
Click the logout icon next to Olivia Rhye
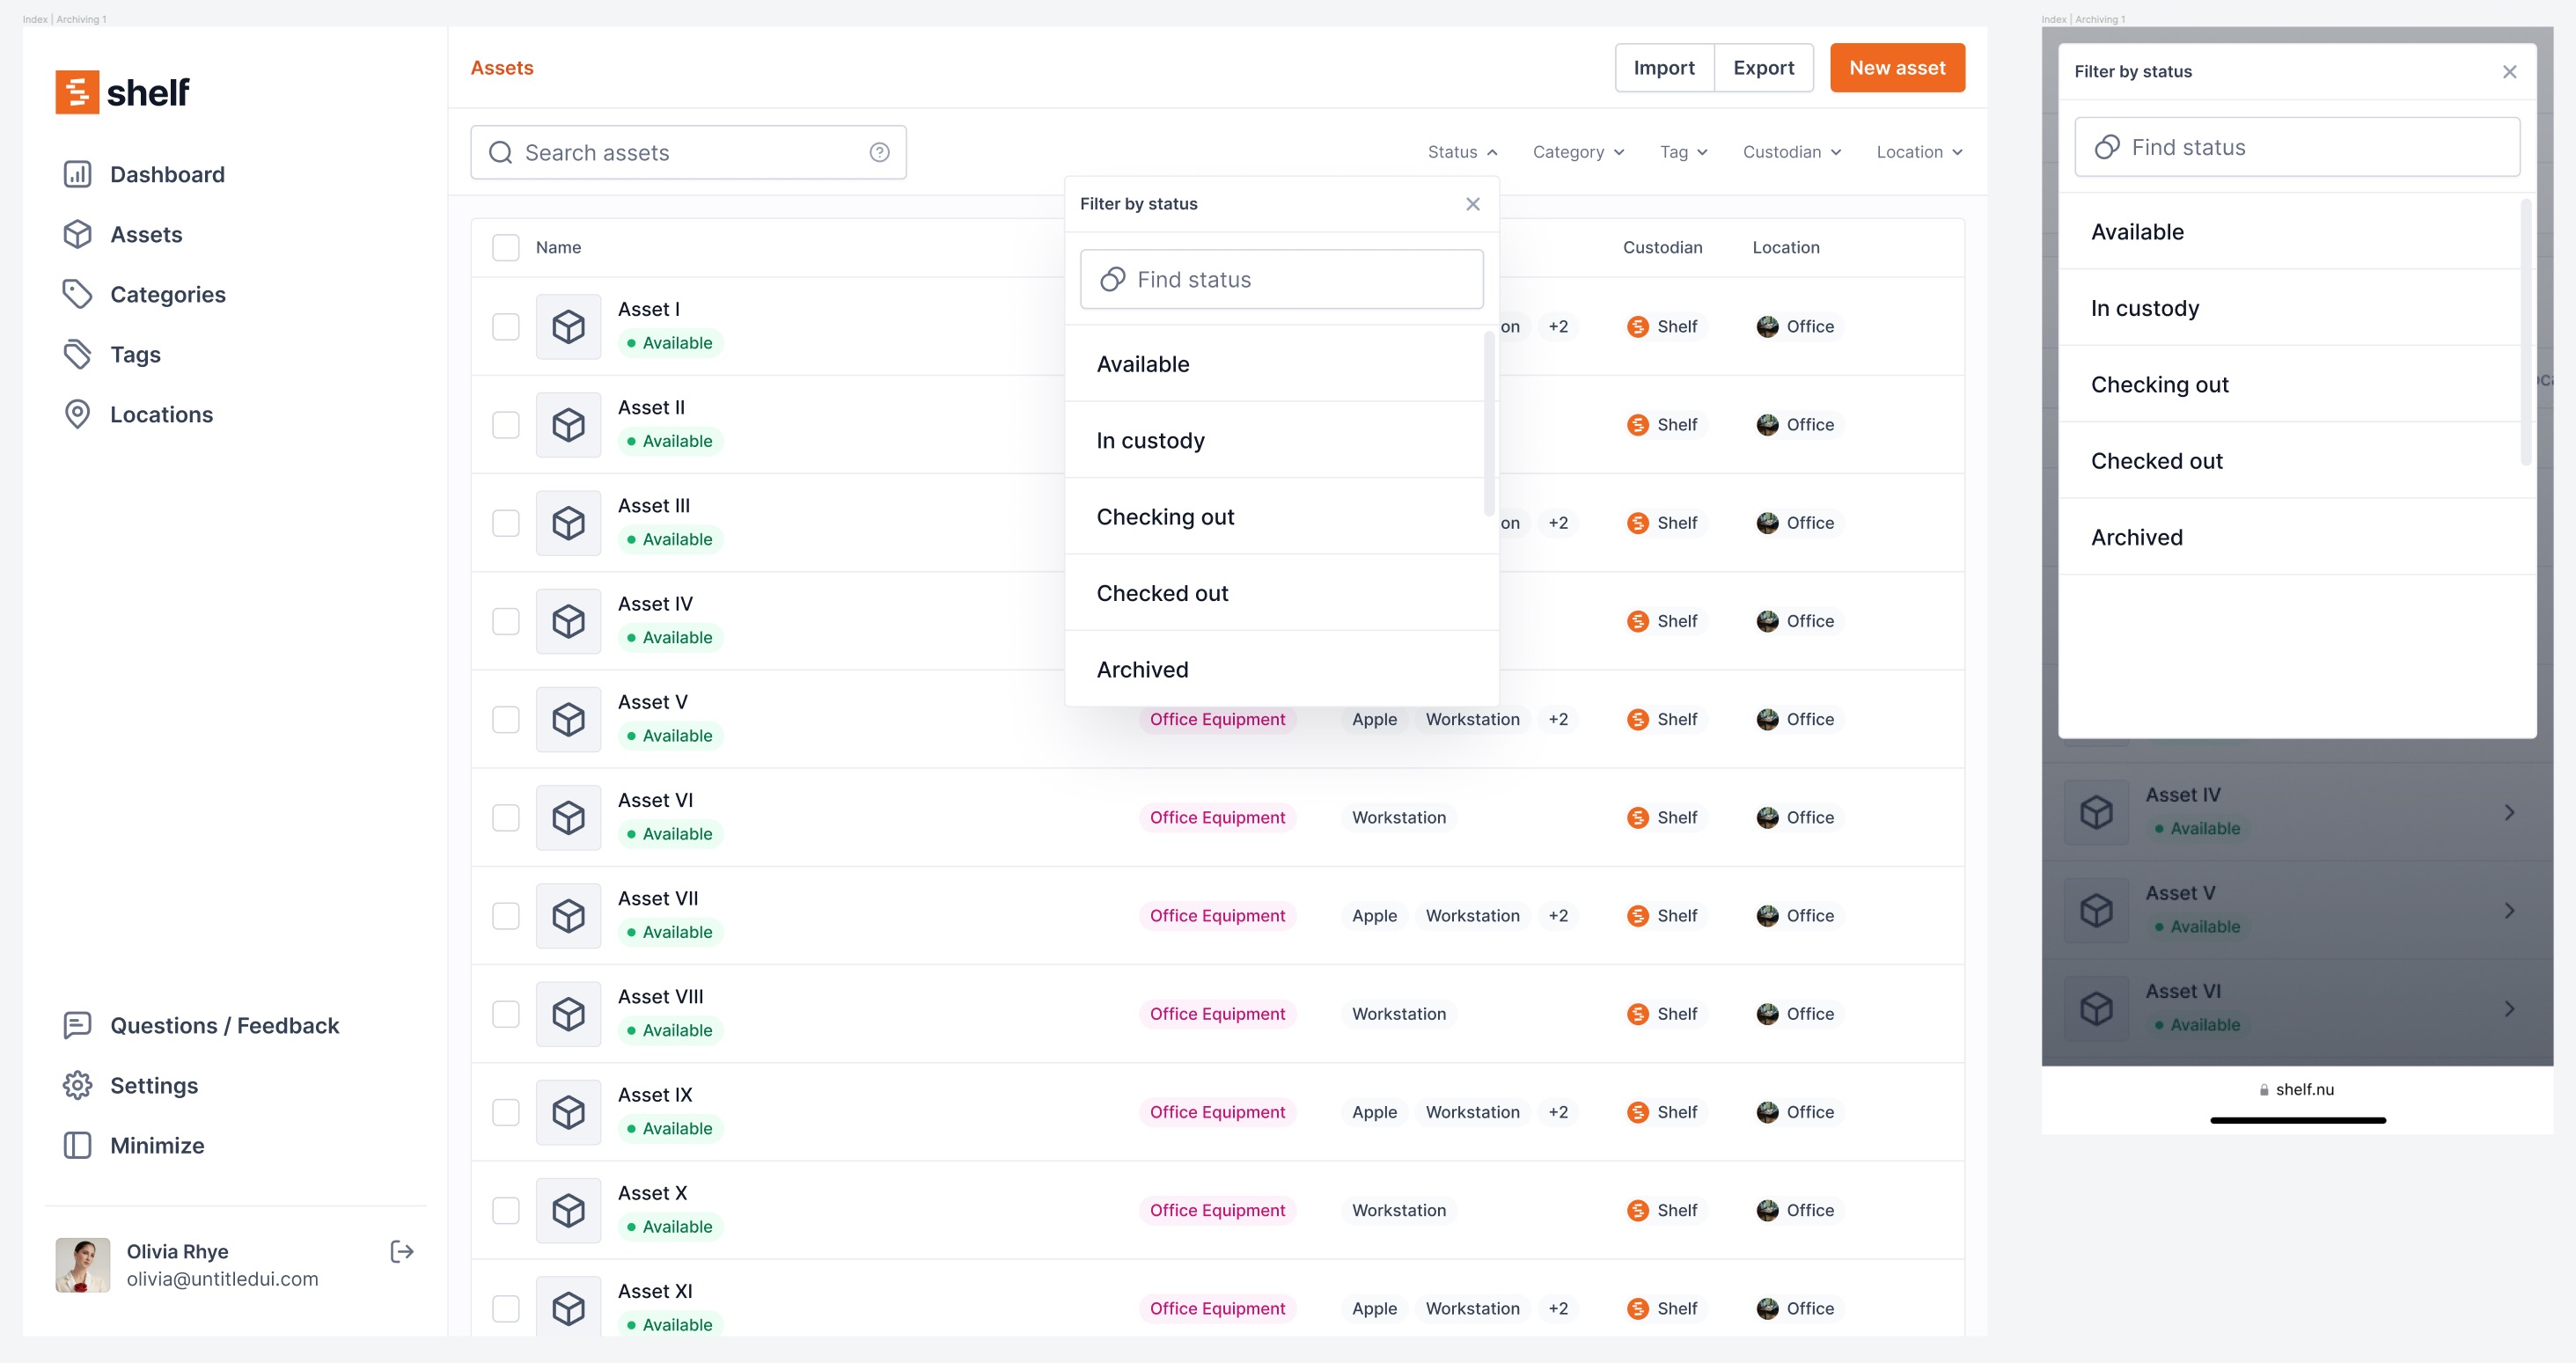pos(401,1251)
